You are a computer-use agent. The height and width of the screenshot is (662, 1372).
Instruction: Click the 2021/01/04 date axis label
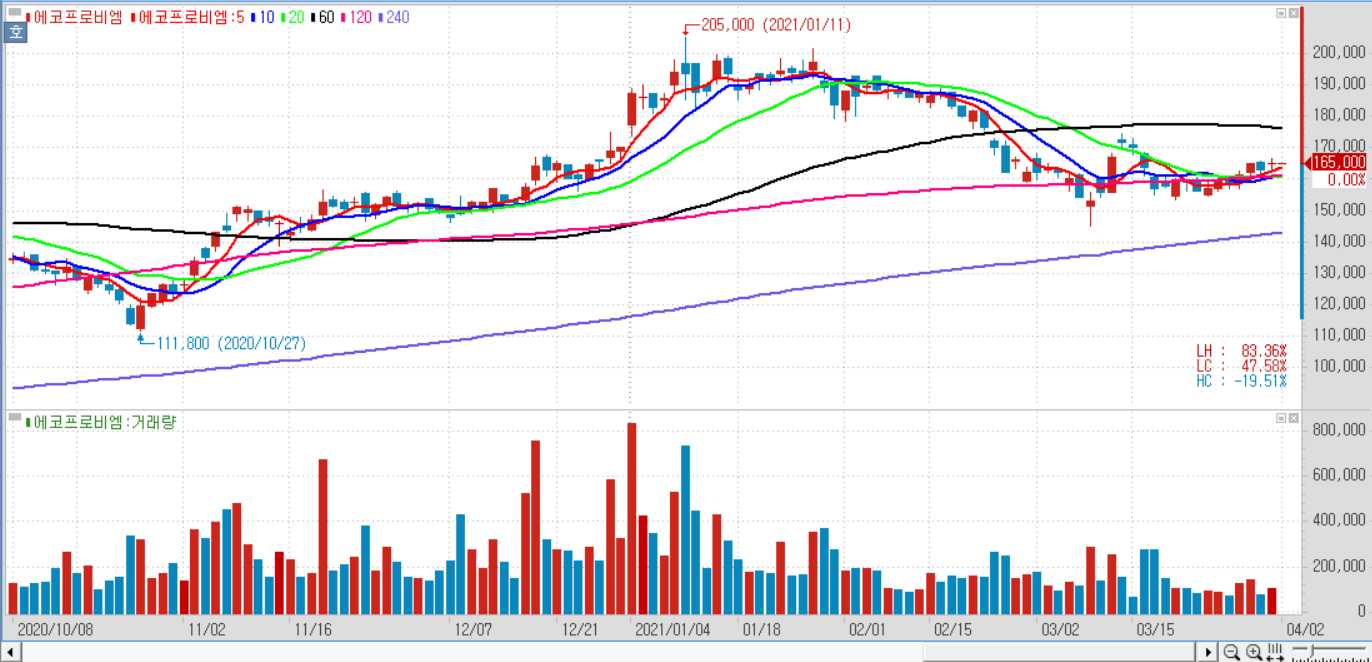[x=671, y=630]
